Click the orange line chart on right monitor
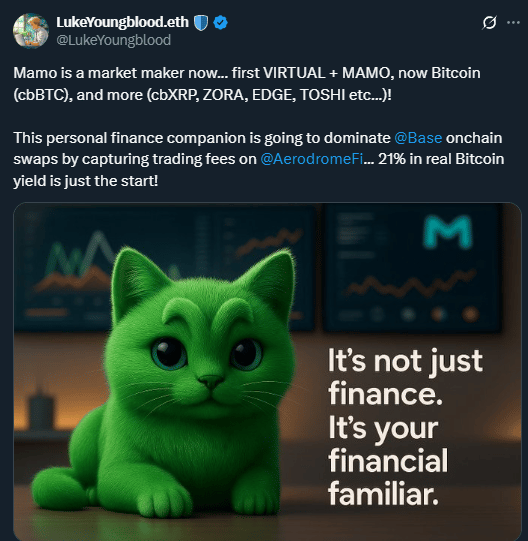The image size is (528, 541). tap(411, 285)
